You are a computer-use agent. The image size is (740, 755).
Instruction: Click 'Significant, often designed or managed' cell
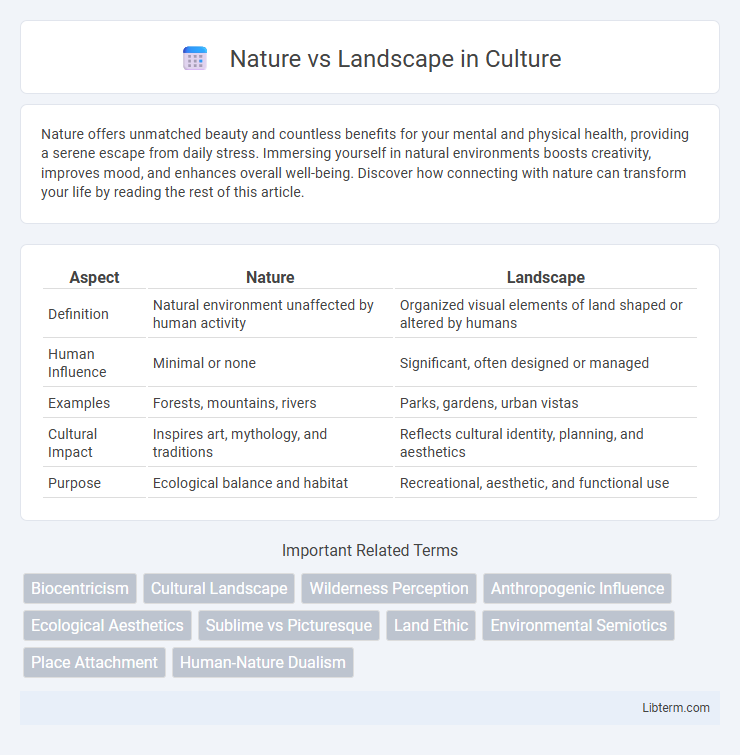[x=545, y=363]
